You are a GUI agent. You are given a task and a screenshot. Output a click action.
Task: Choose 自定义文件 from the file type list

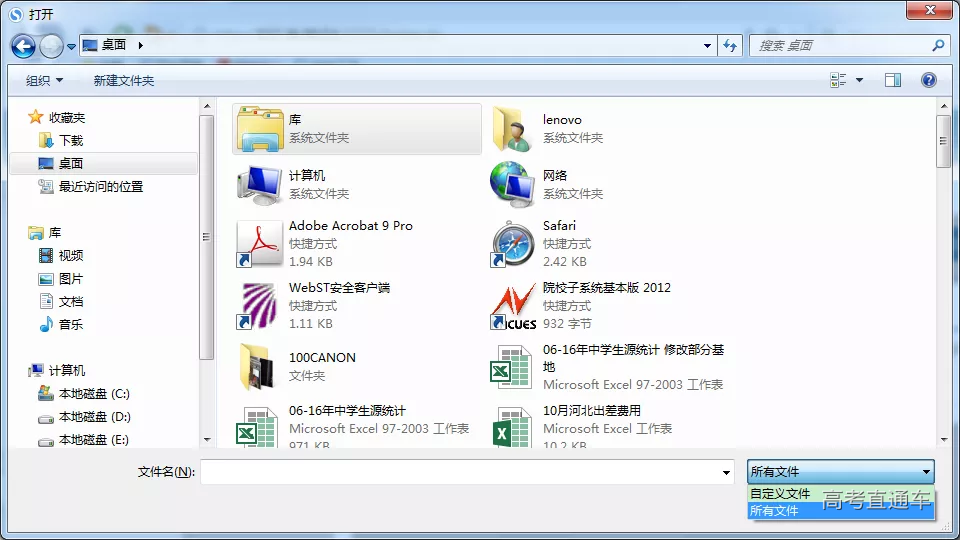[780, 493]
